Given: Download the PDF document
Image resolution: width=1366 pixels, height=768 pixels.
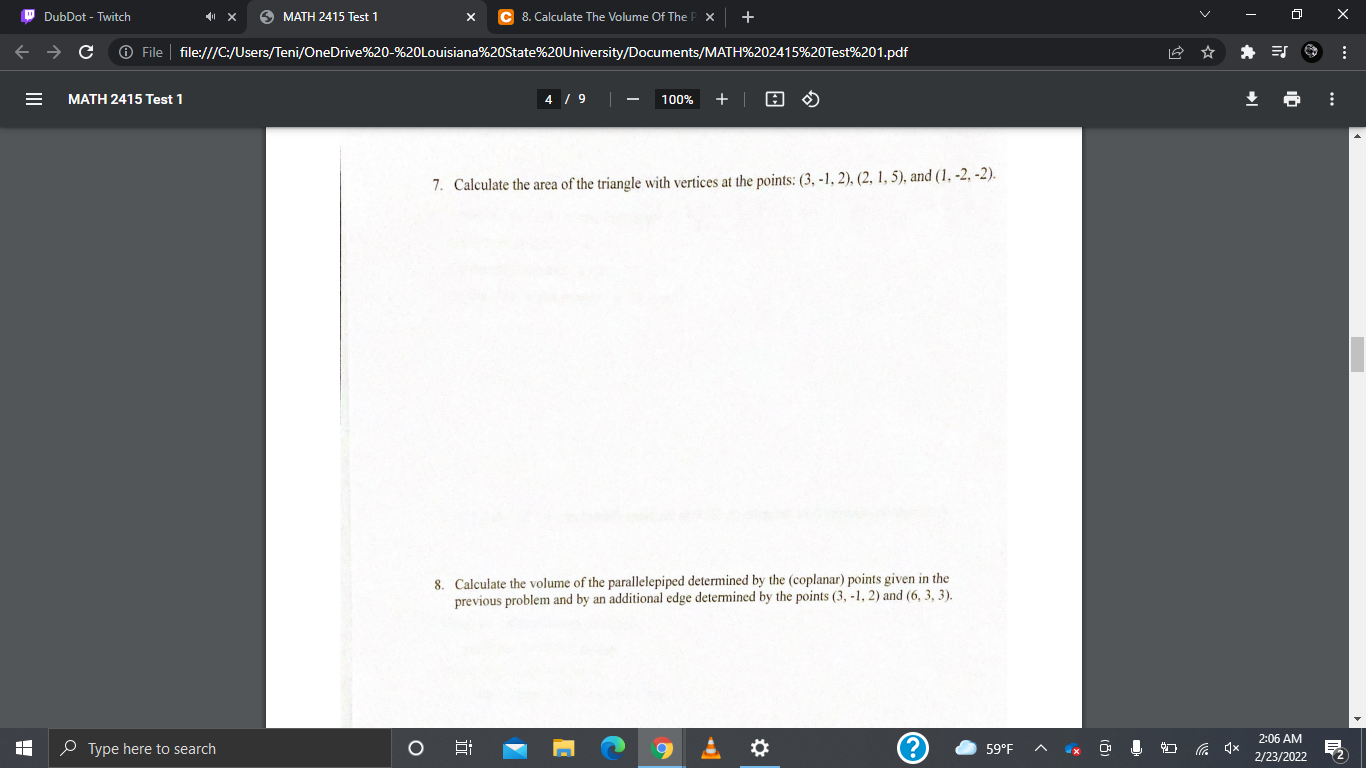Looking at the screenshot, I should (x=1251, y=99).
